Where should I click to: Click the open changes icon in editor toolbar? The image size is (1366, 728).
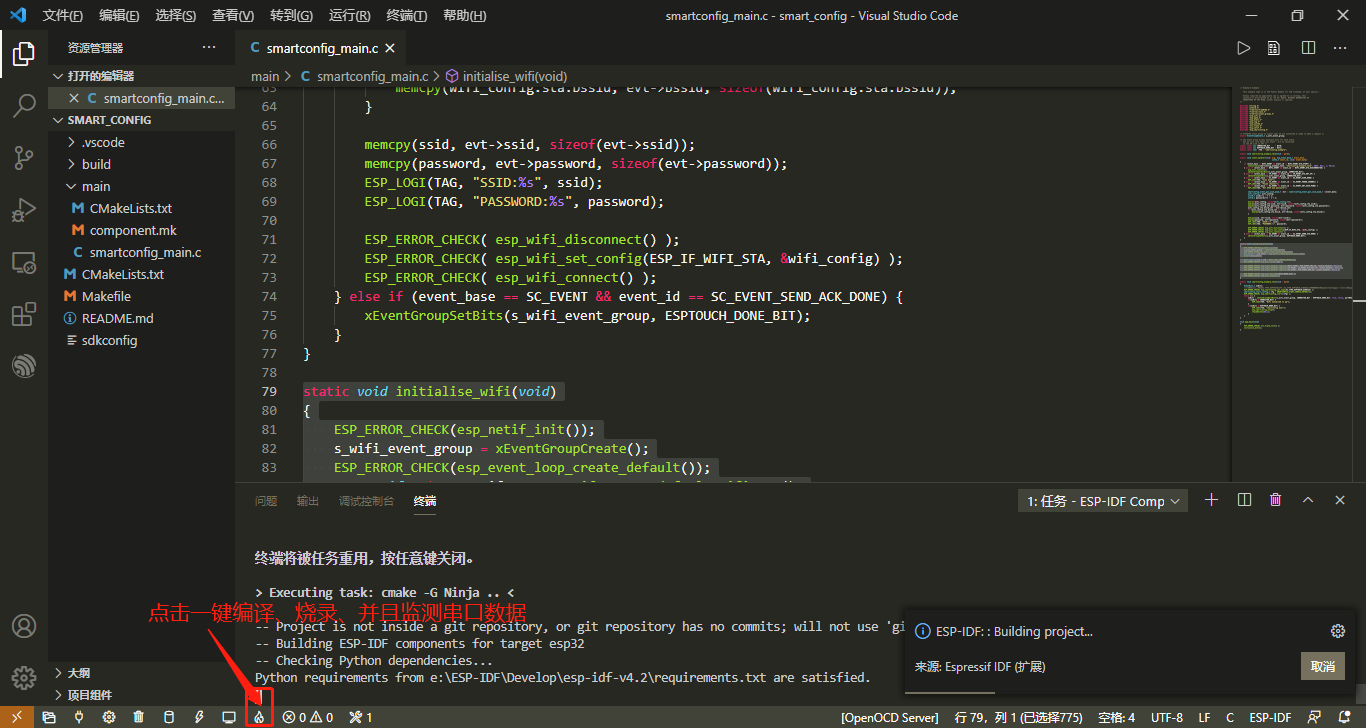point(1274,48)
